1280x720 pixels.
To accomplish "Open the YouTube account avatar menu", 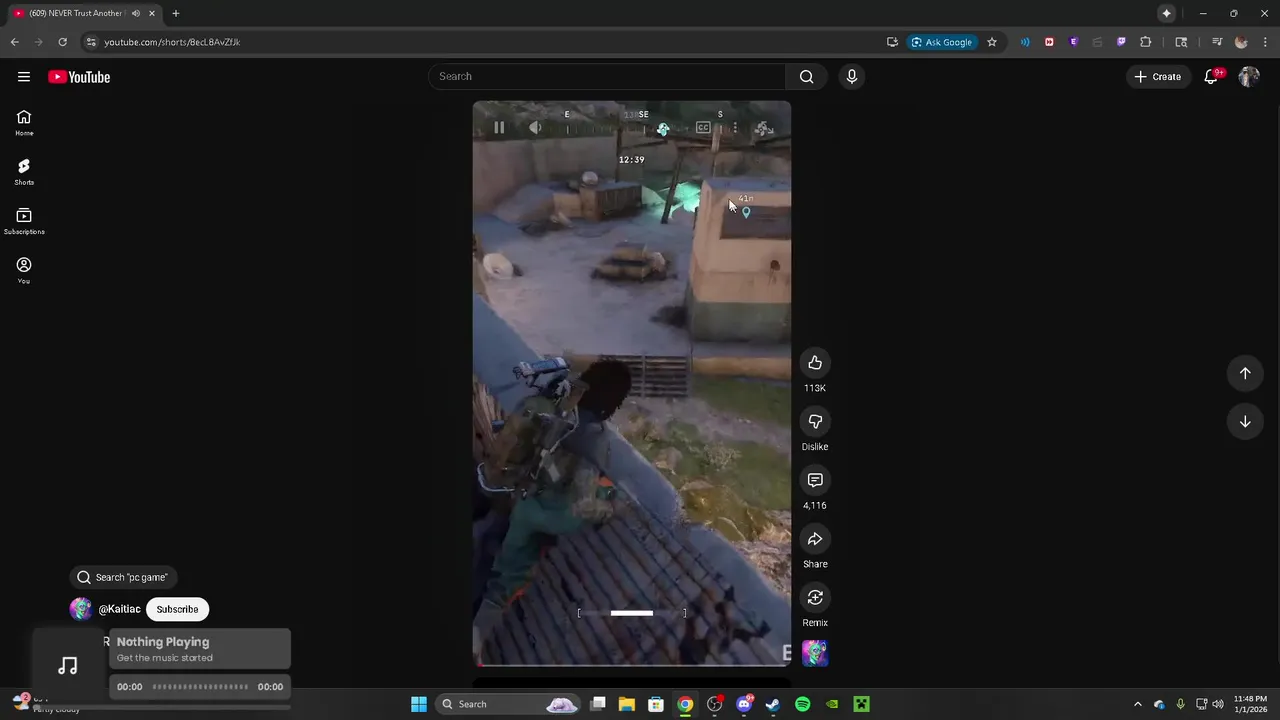I will point(1249,77).
